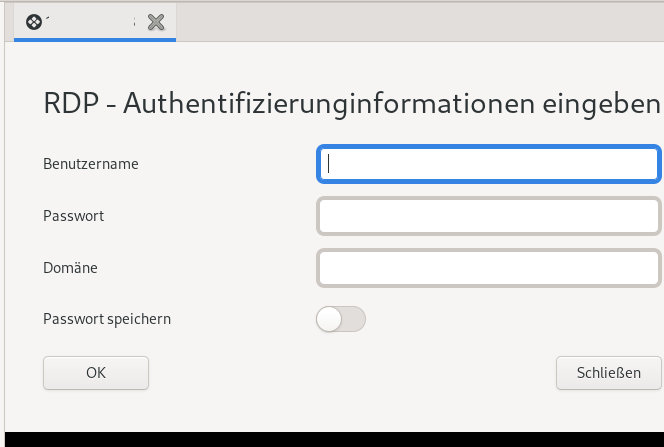Viewport: 664px width, 447px height.
Task: Click into the Passwort input field
Action: point(488,216)
